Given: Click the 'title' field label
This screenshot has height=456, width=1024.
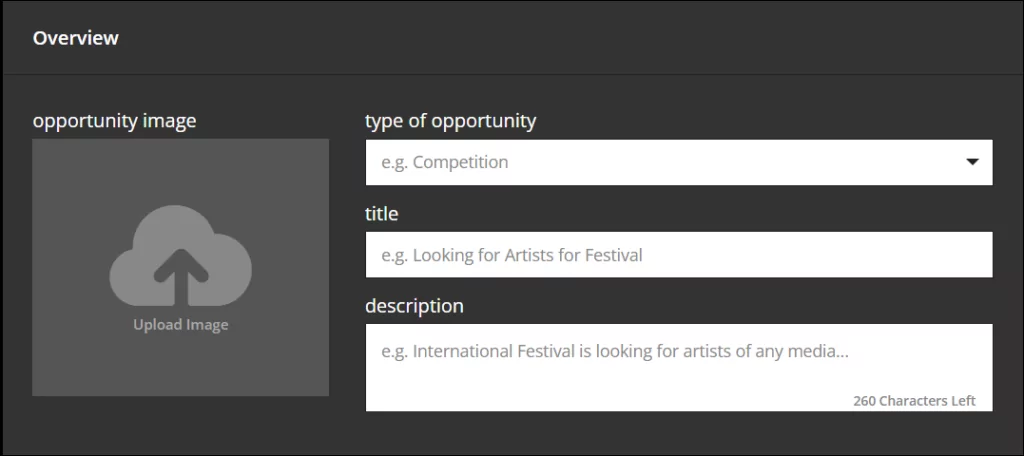Looking at the screenshot, I should coord(382,213).
